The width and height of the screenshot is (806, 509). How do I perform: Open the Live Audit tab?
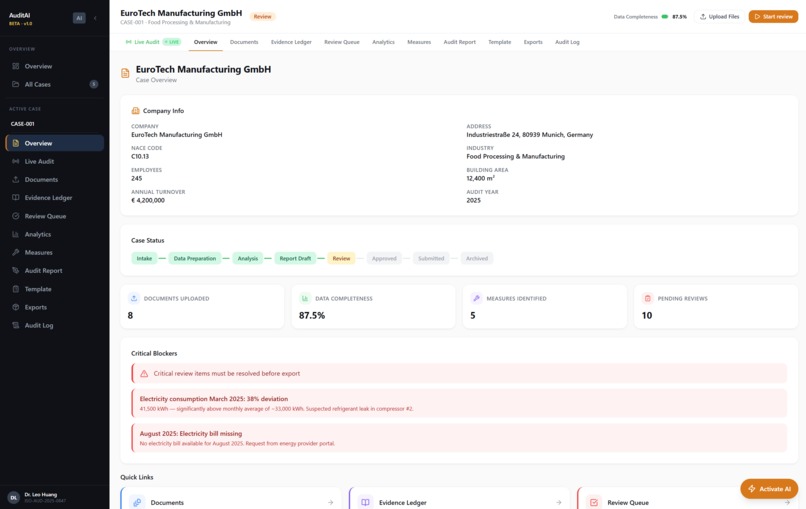point(153,42)
